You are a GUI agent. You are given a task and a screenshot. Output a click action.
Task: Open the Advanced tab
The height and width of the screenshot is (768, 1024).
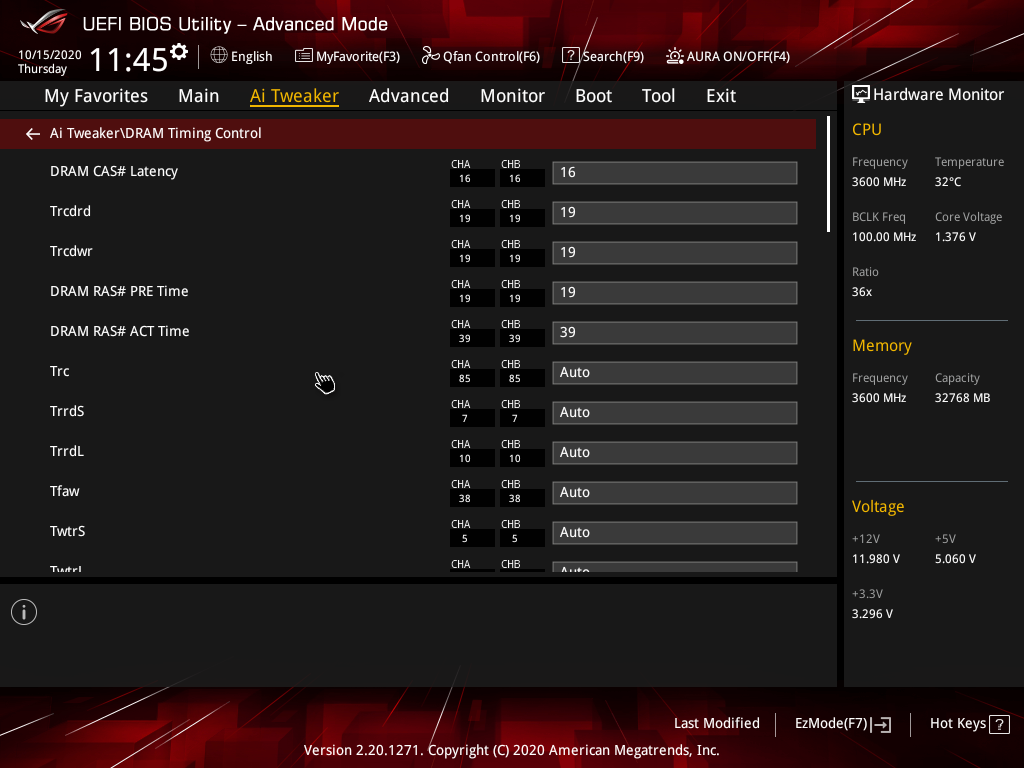click(x=409, y=96)
